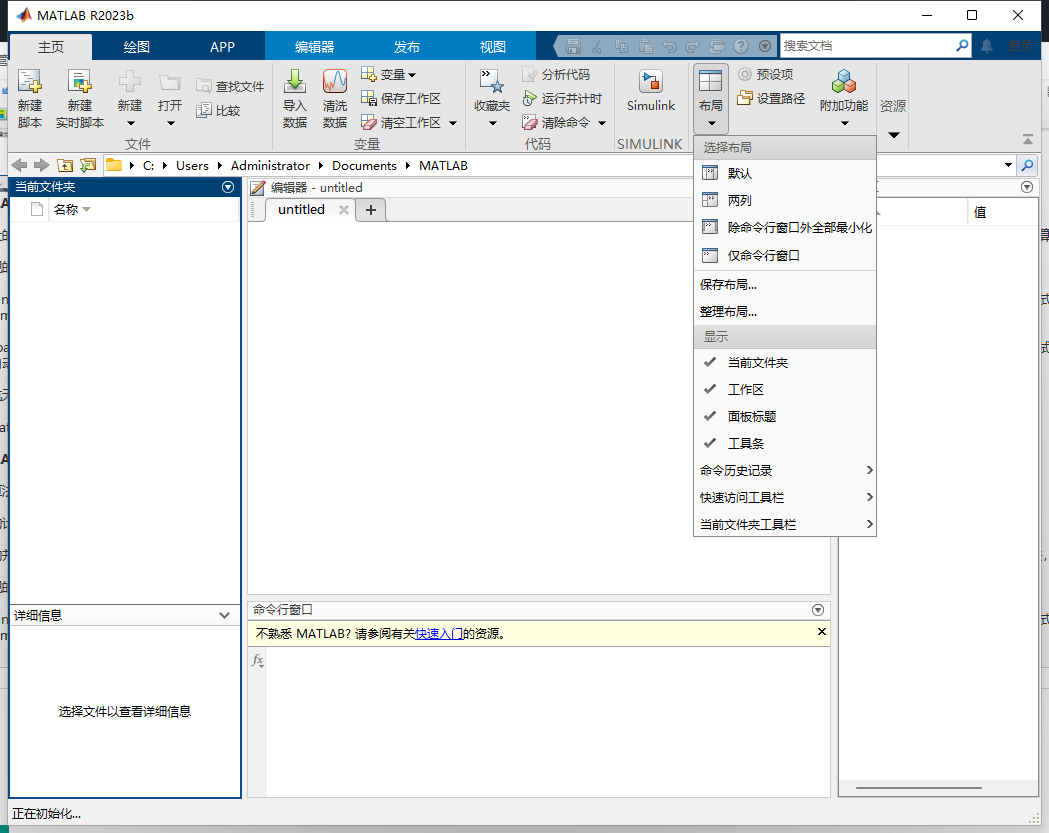The height and width of the screenshot is (833, 1049).
Task: Add a new editor tab with plus button
Action: [x=371, y=210]
